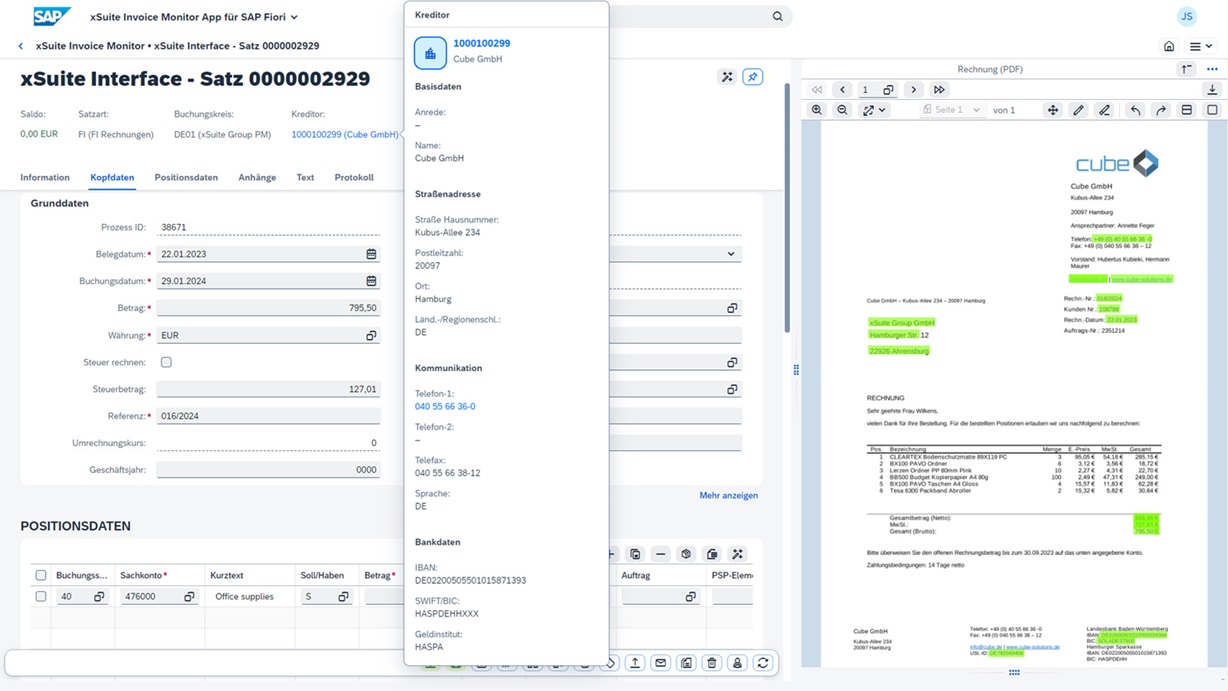Open the search in the shell bar
This screenshot has width=1228, height=691.
pos(777,16)
